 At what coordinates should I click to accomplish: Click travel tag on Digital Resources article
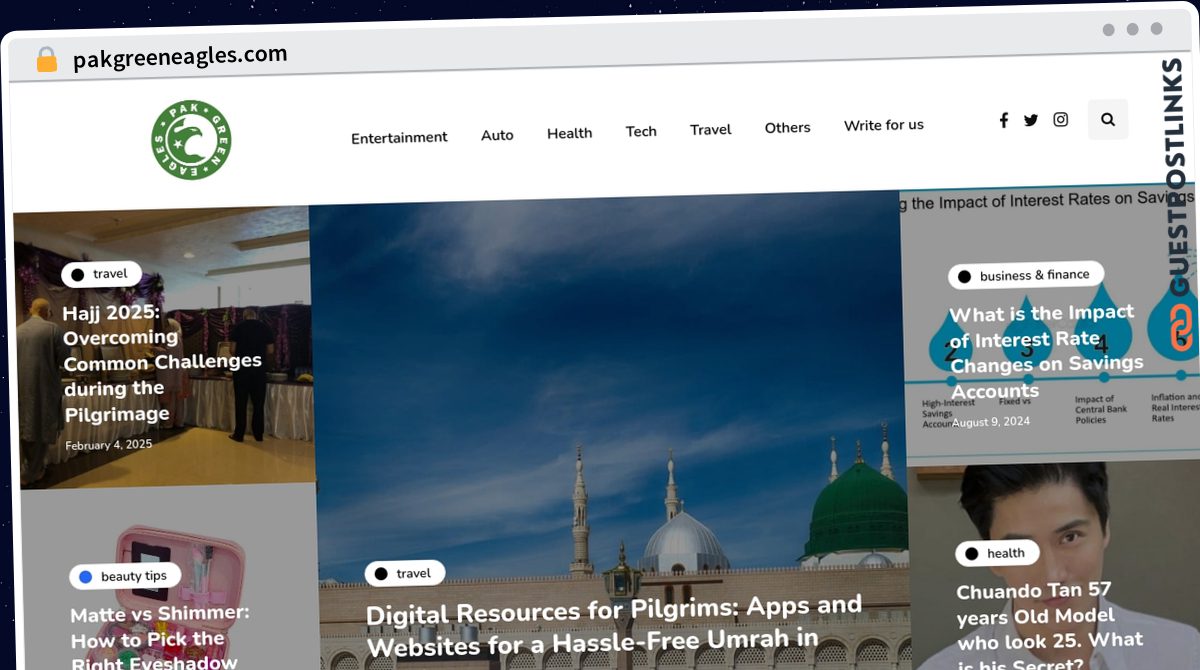(405, 573)
